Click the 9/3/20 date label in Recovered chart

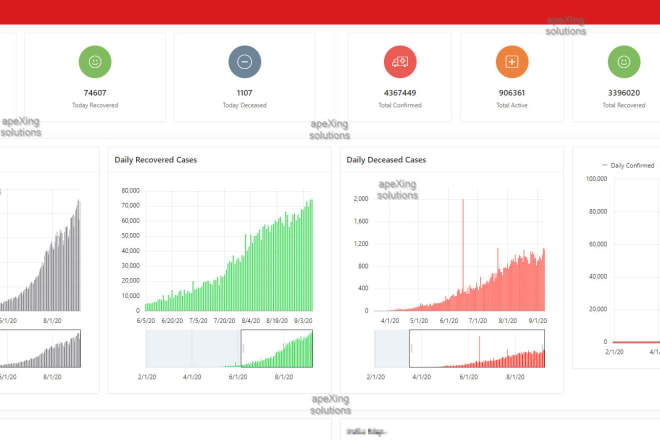coord(303,321)
